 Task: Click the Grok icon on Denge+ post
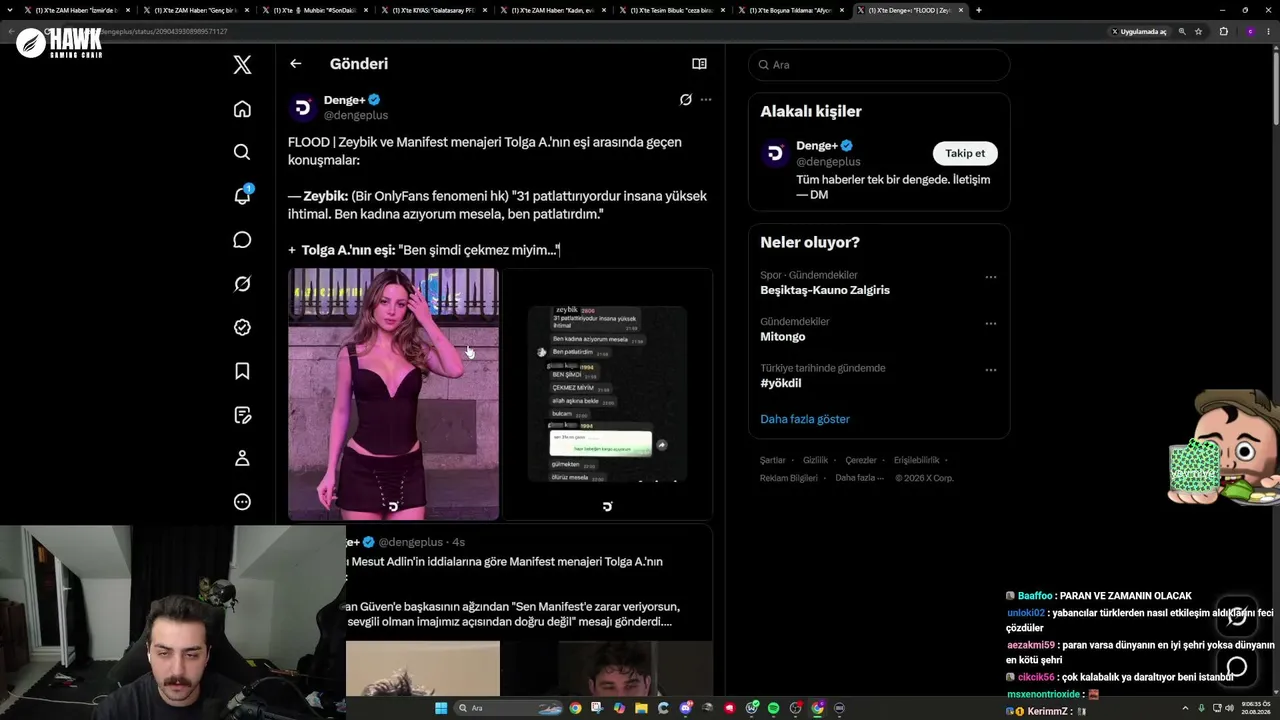(686, 100)
